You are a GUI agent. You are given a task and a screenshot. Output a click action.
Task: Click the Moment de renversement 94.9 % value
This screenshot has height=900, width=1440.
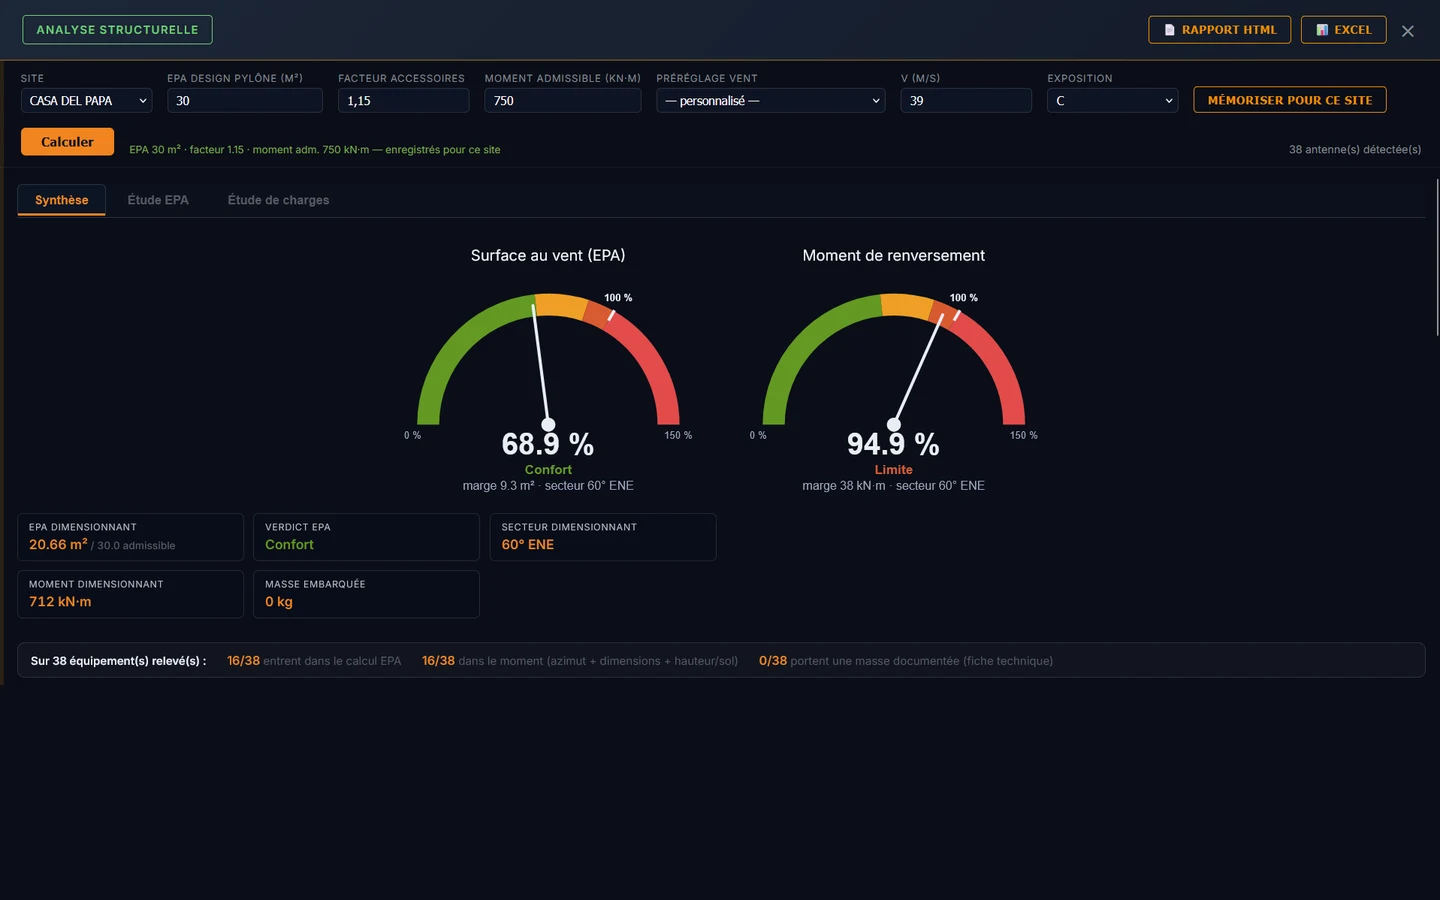tap(893, 444)
